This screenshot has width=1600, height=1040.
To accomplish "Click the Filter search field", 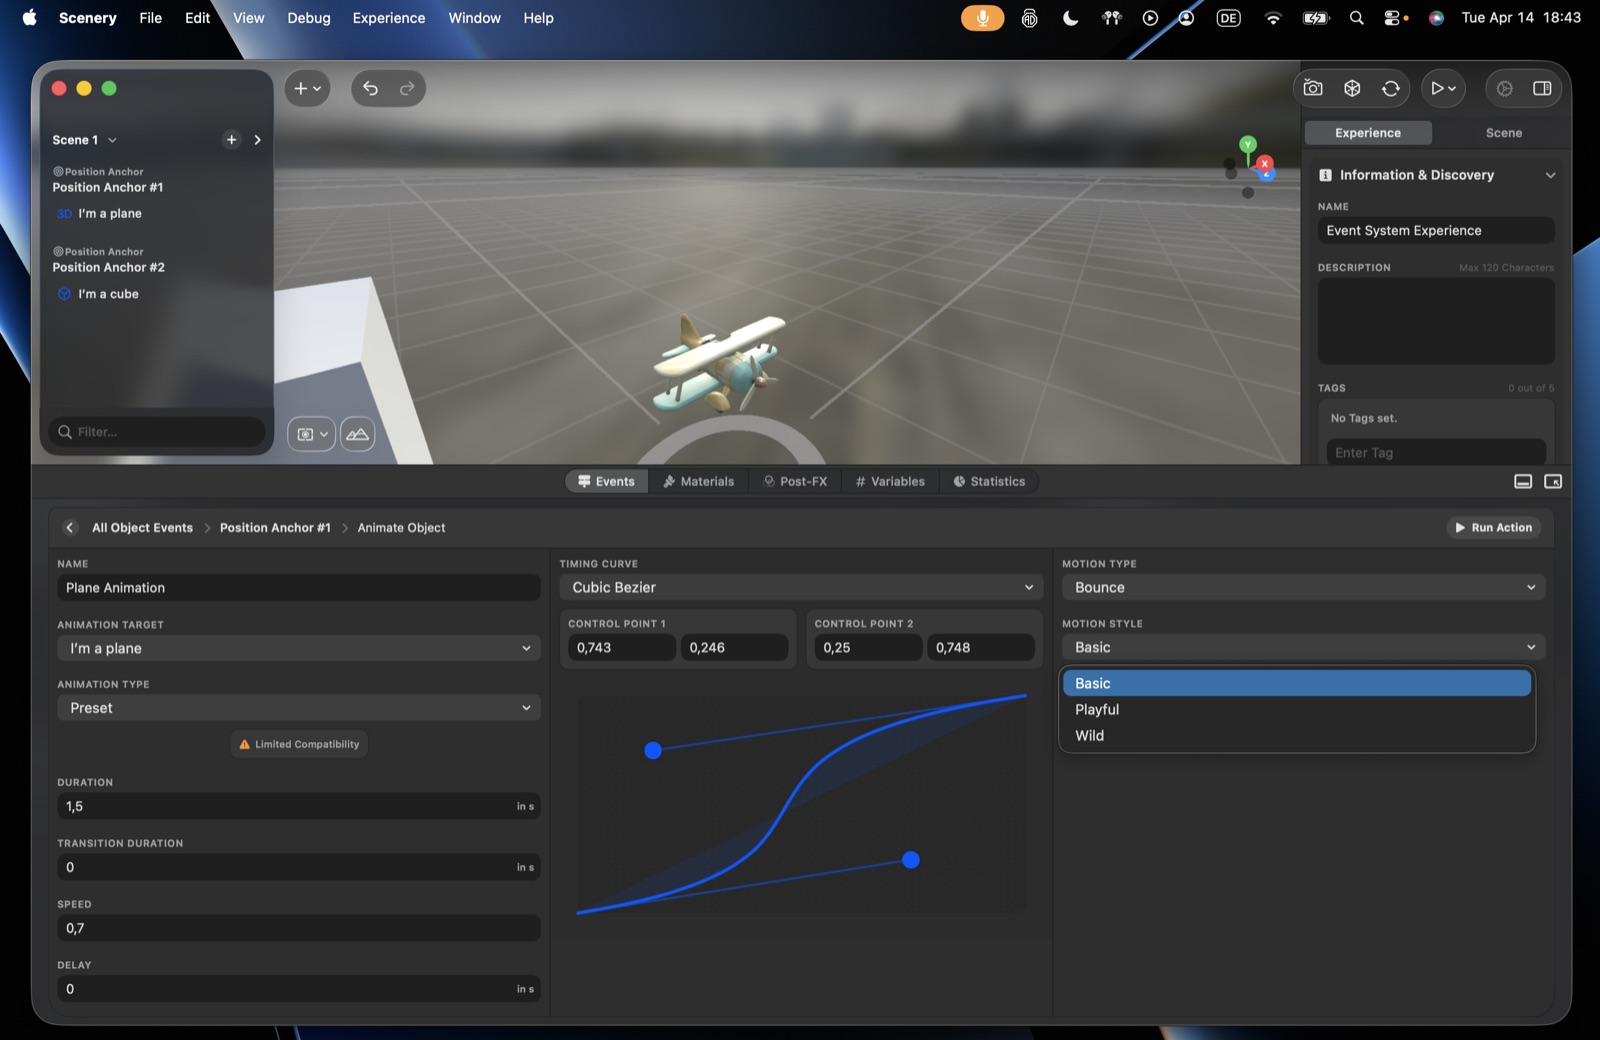I will coord(157,432).
